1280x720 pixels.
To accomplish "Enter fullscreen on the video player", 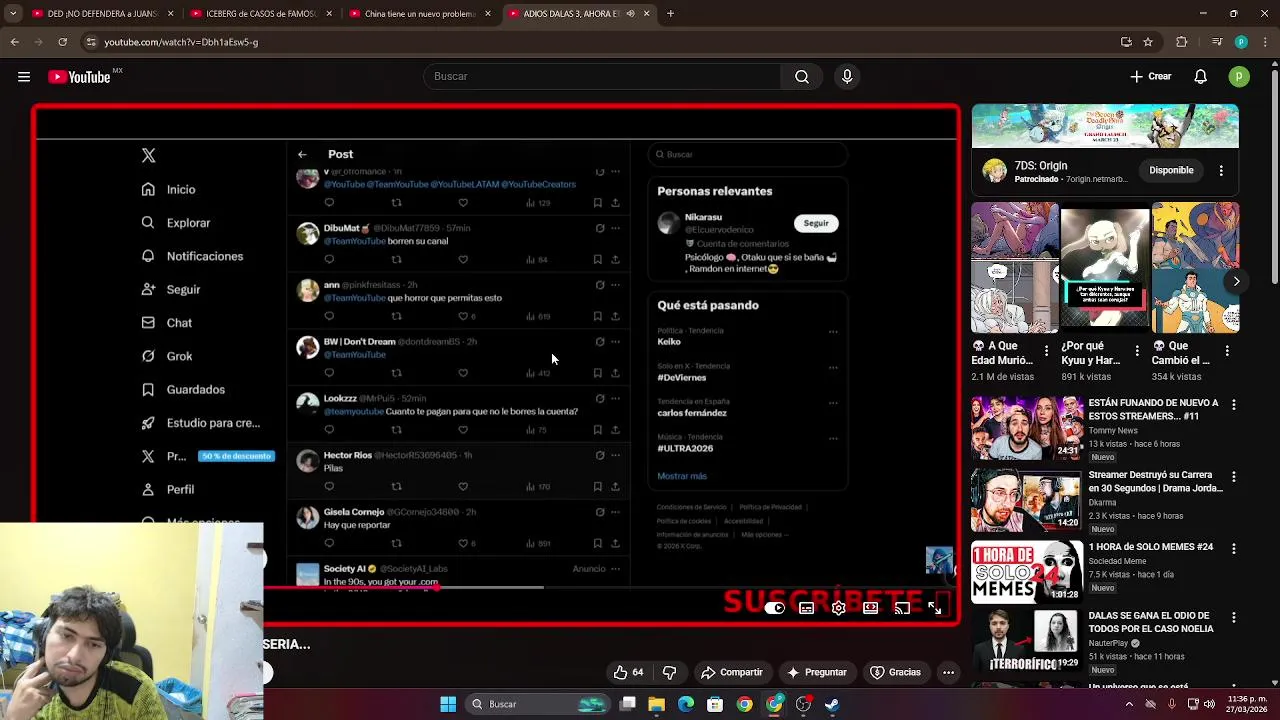I will (x=935, y=608).
